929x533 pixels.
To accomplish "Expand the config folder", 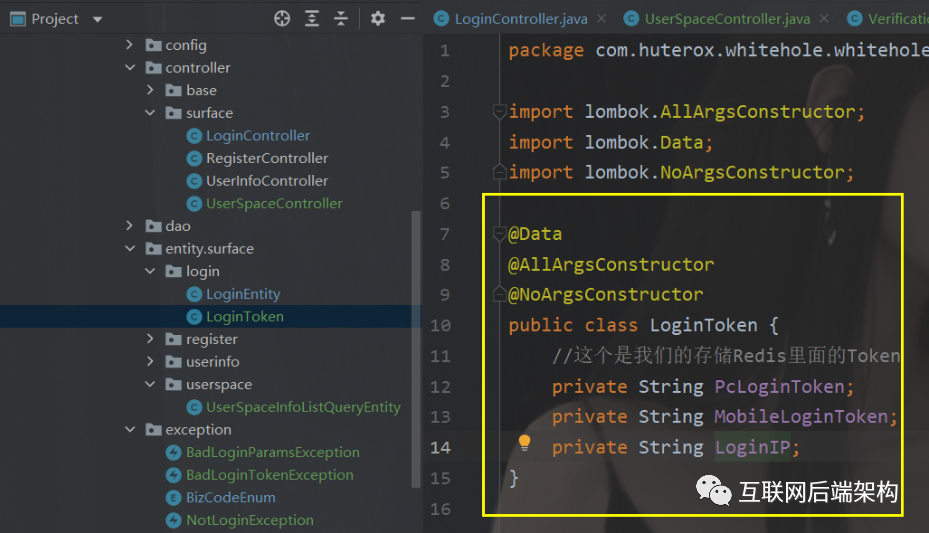I will pyautogui.click(x=129, y=44).
